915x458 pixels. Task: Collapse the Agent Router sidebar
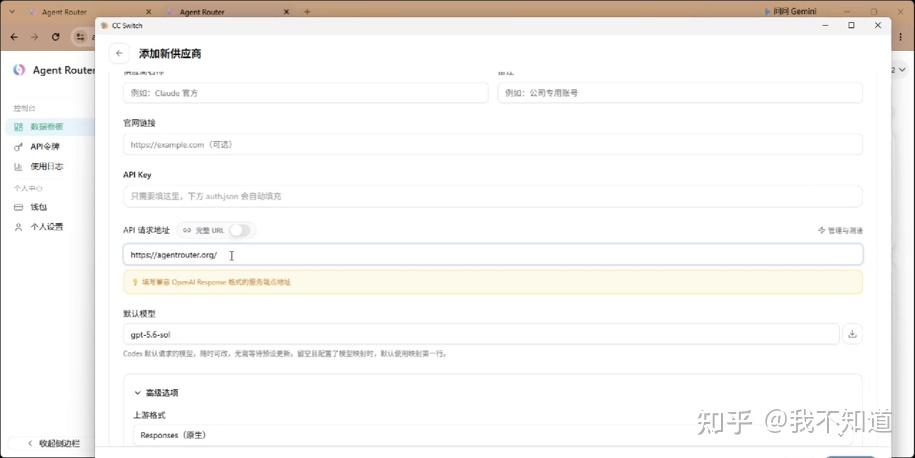point(54,443)
